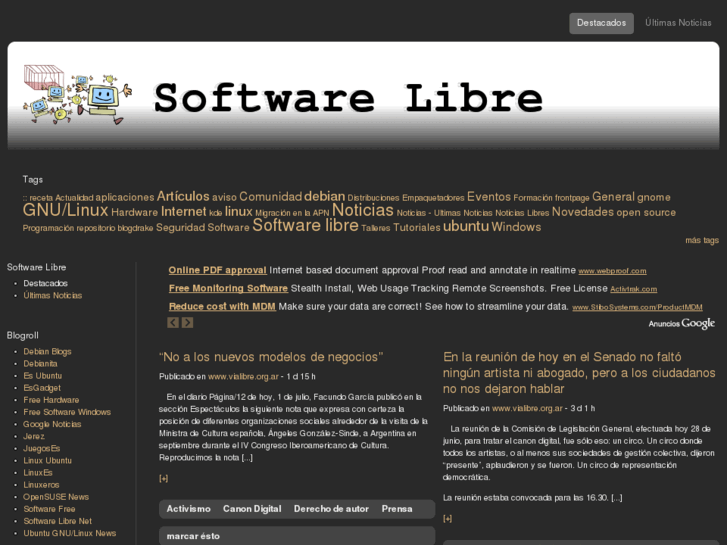Select Últimas Noticias in the sidebar
This screenshot has height=545, width=727.
pyautogui.click(x=52, y=295)
